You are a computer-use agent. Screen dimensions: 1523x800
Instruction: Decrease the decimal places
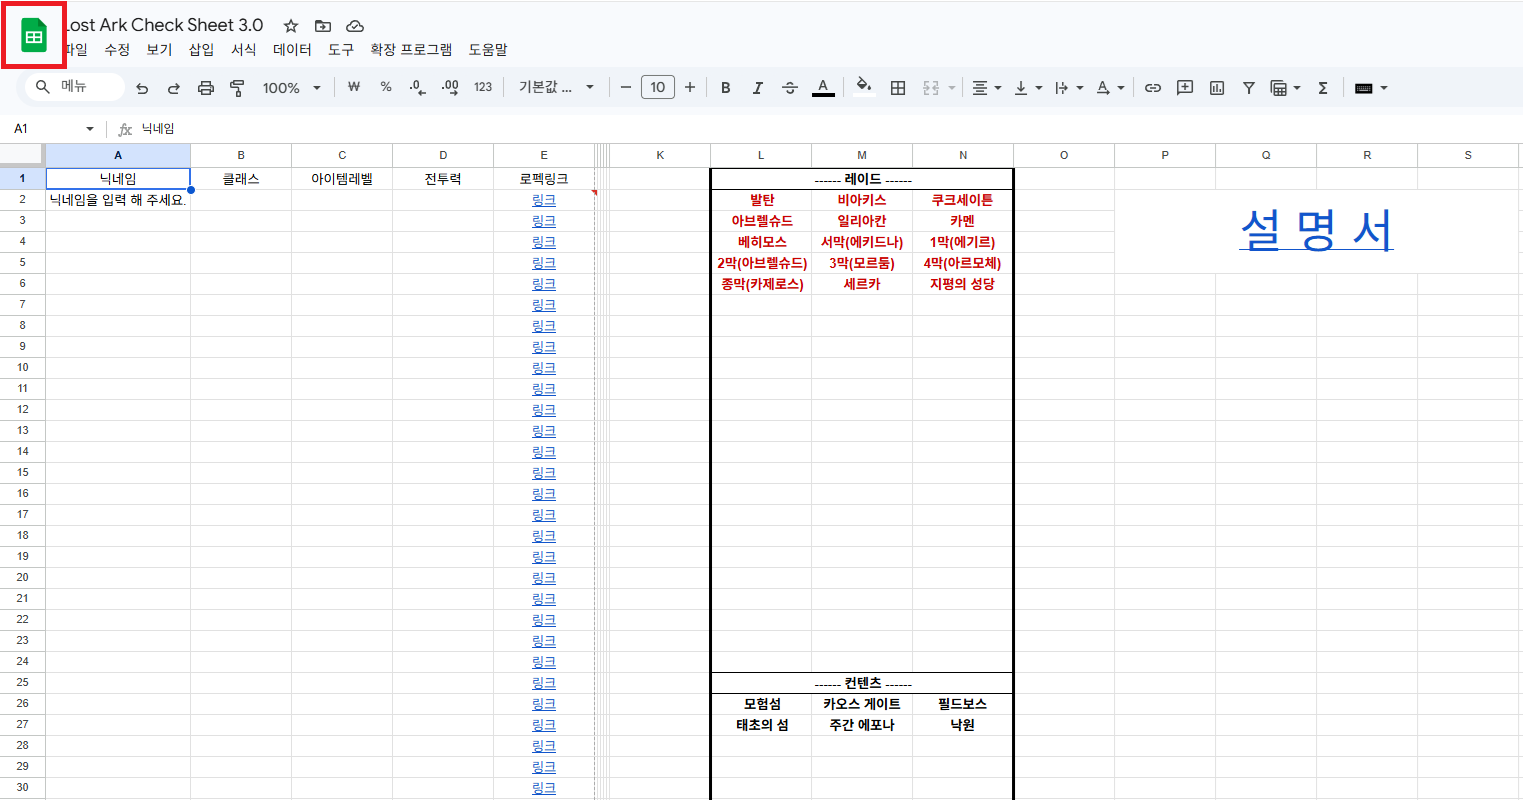click(418, 88)
